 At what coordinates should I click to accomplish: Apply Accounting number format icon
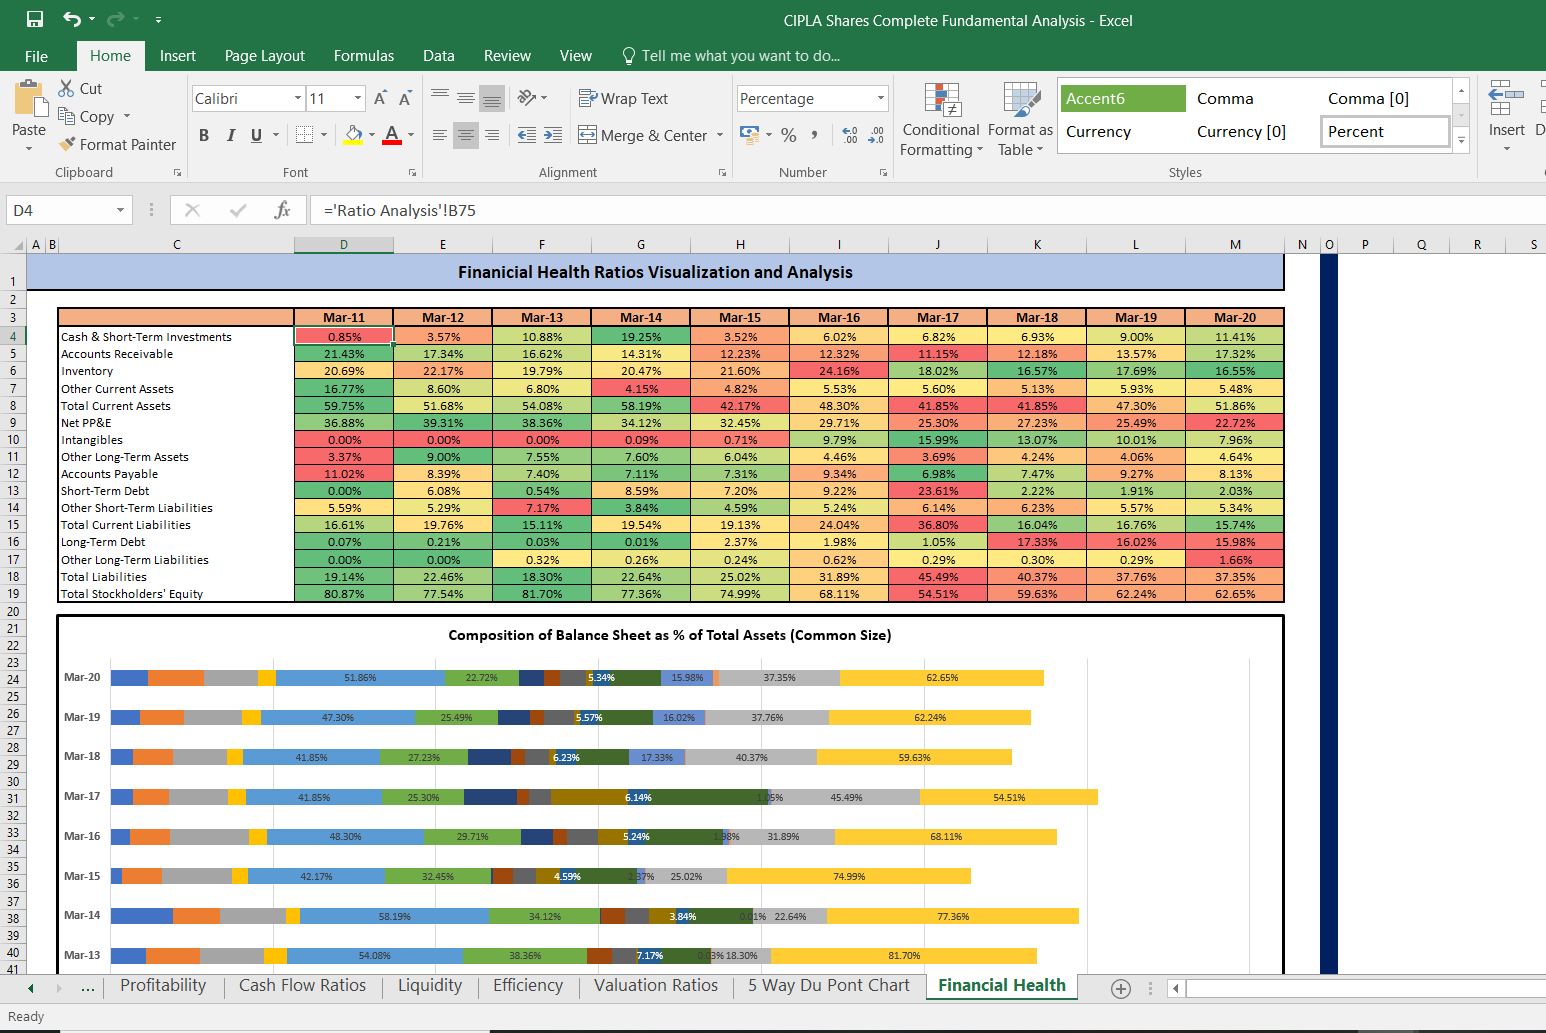tap(749, 134)
